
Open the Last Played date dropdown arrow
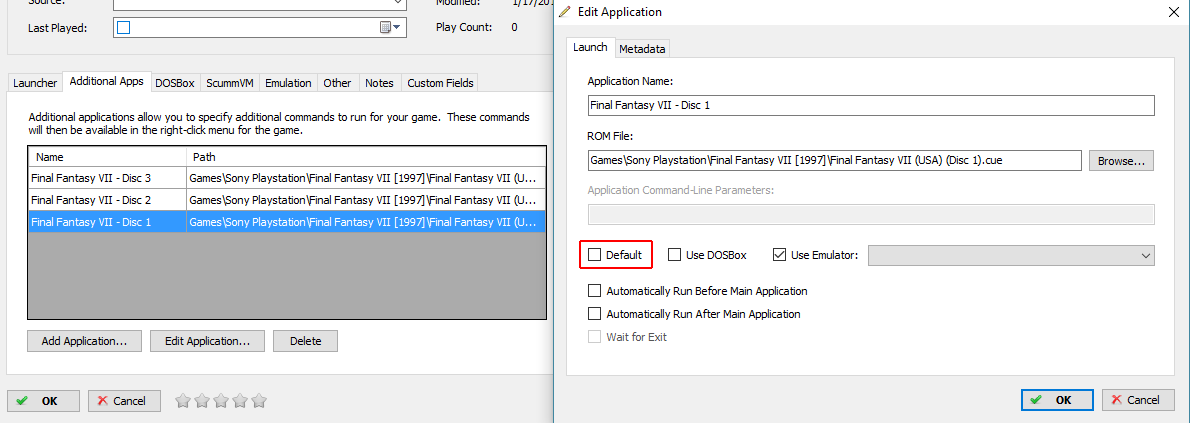[x=397, y=28]
